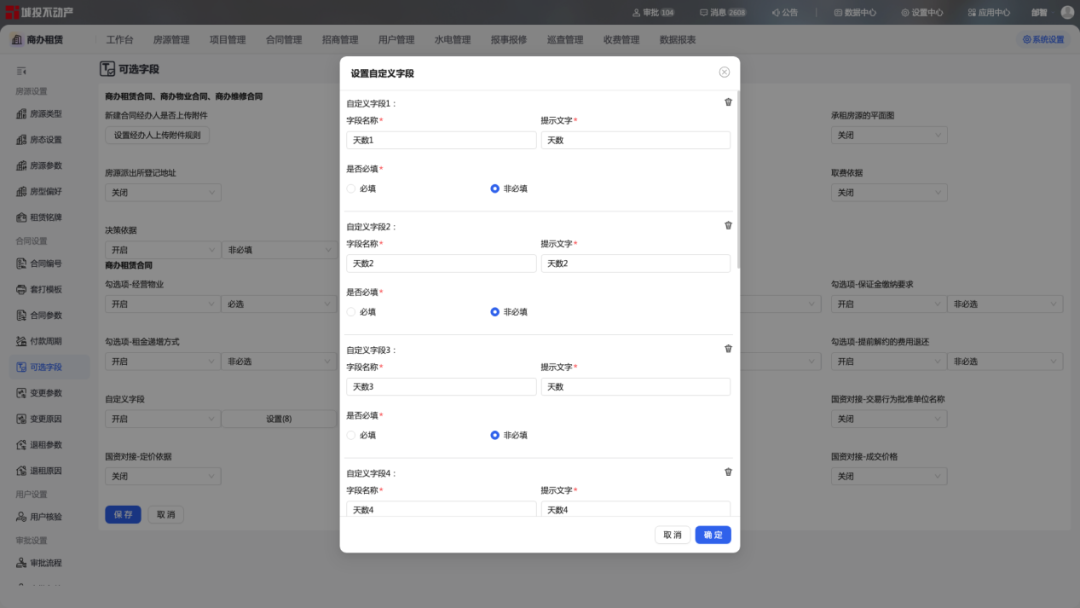Select 非必填 radio for custom field 2

tap(495, 312)
